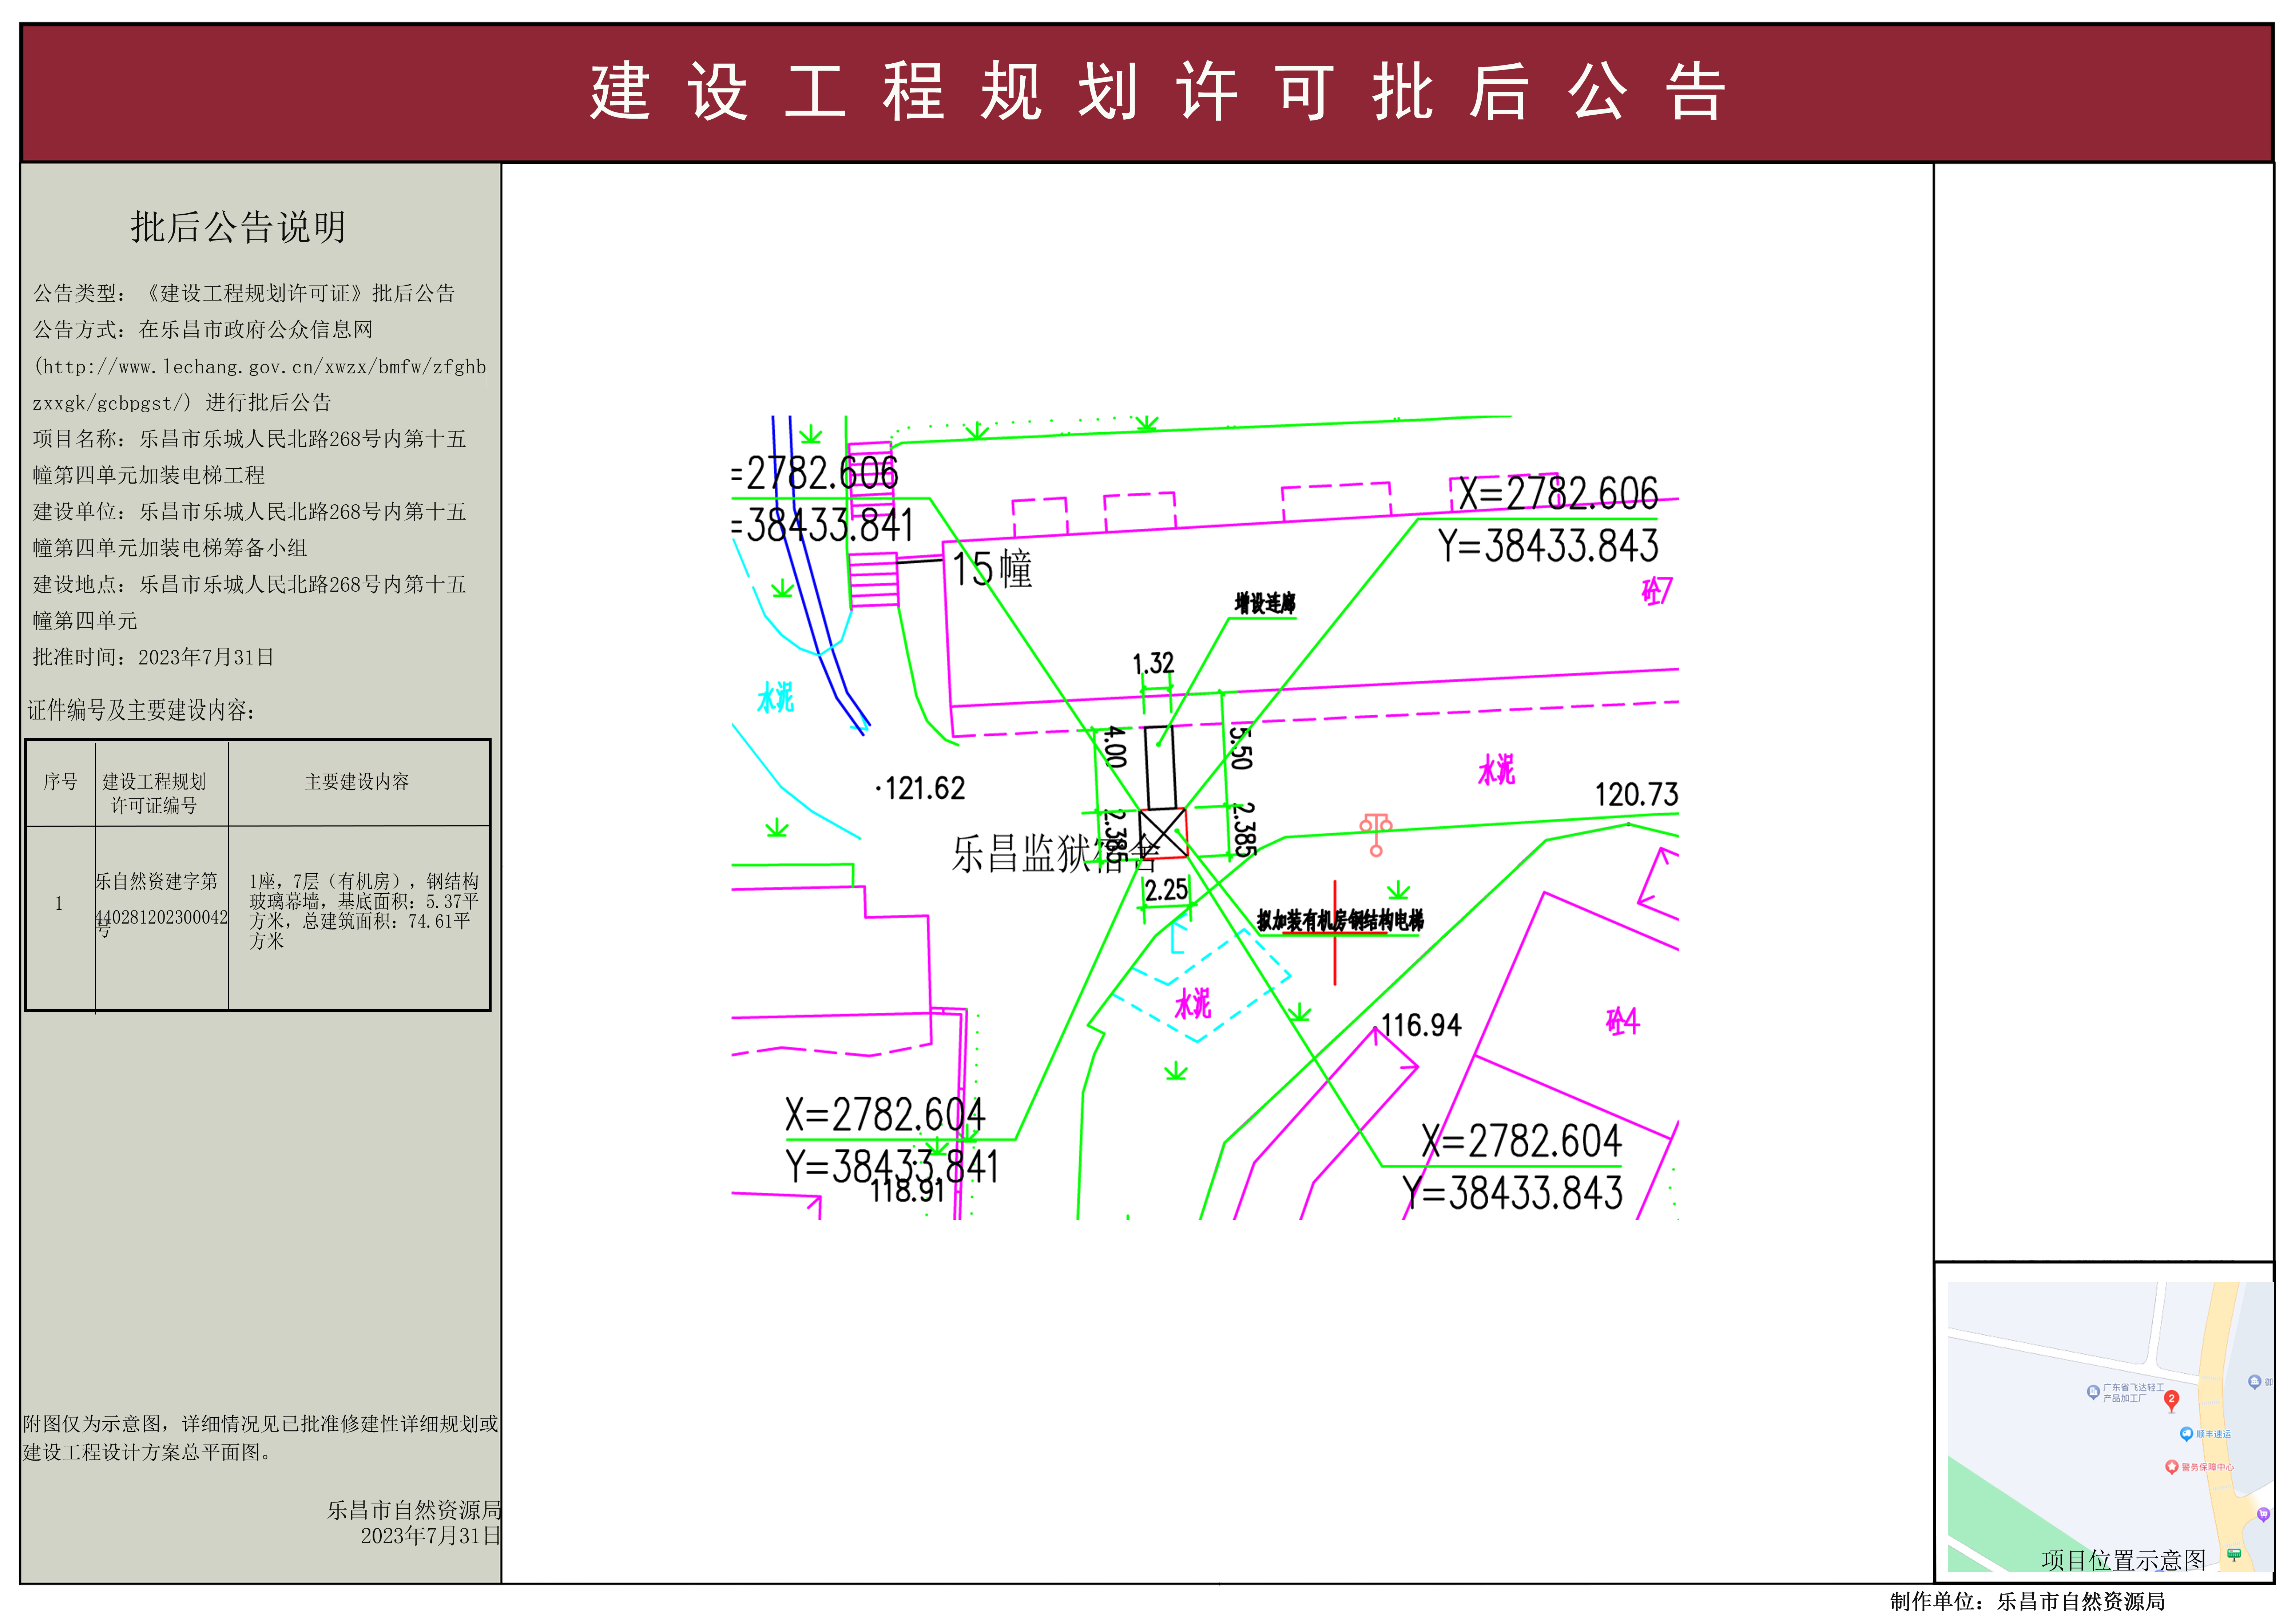Open the project location map thumbnail

click(x=2110, y=1427)
